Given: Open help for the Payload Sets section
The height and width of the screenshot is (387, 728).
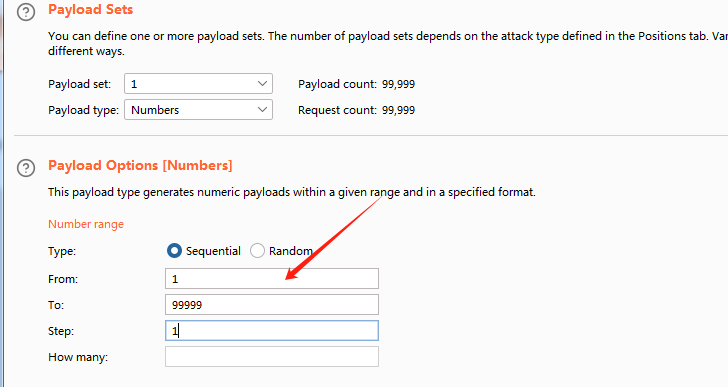Looking at the screenshot, I should [26, 12].
